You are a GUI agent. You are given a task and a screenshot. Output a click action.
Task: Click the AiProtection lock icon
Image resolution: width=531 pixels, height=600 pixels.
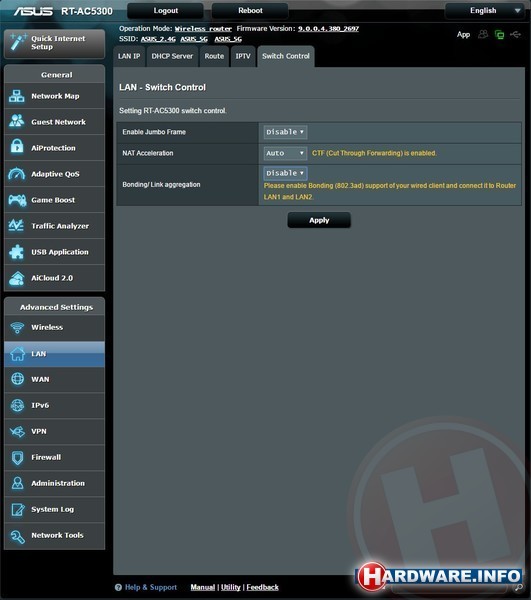pyautogui.click(x=17, y=147)
